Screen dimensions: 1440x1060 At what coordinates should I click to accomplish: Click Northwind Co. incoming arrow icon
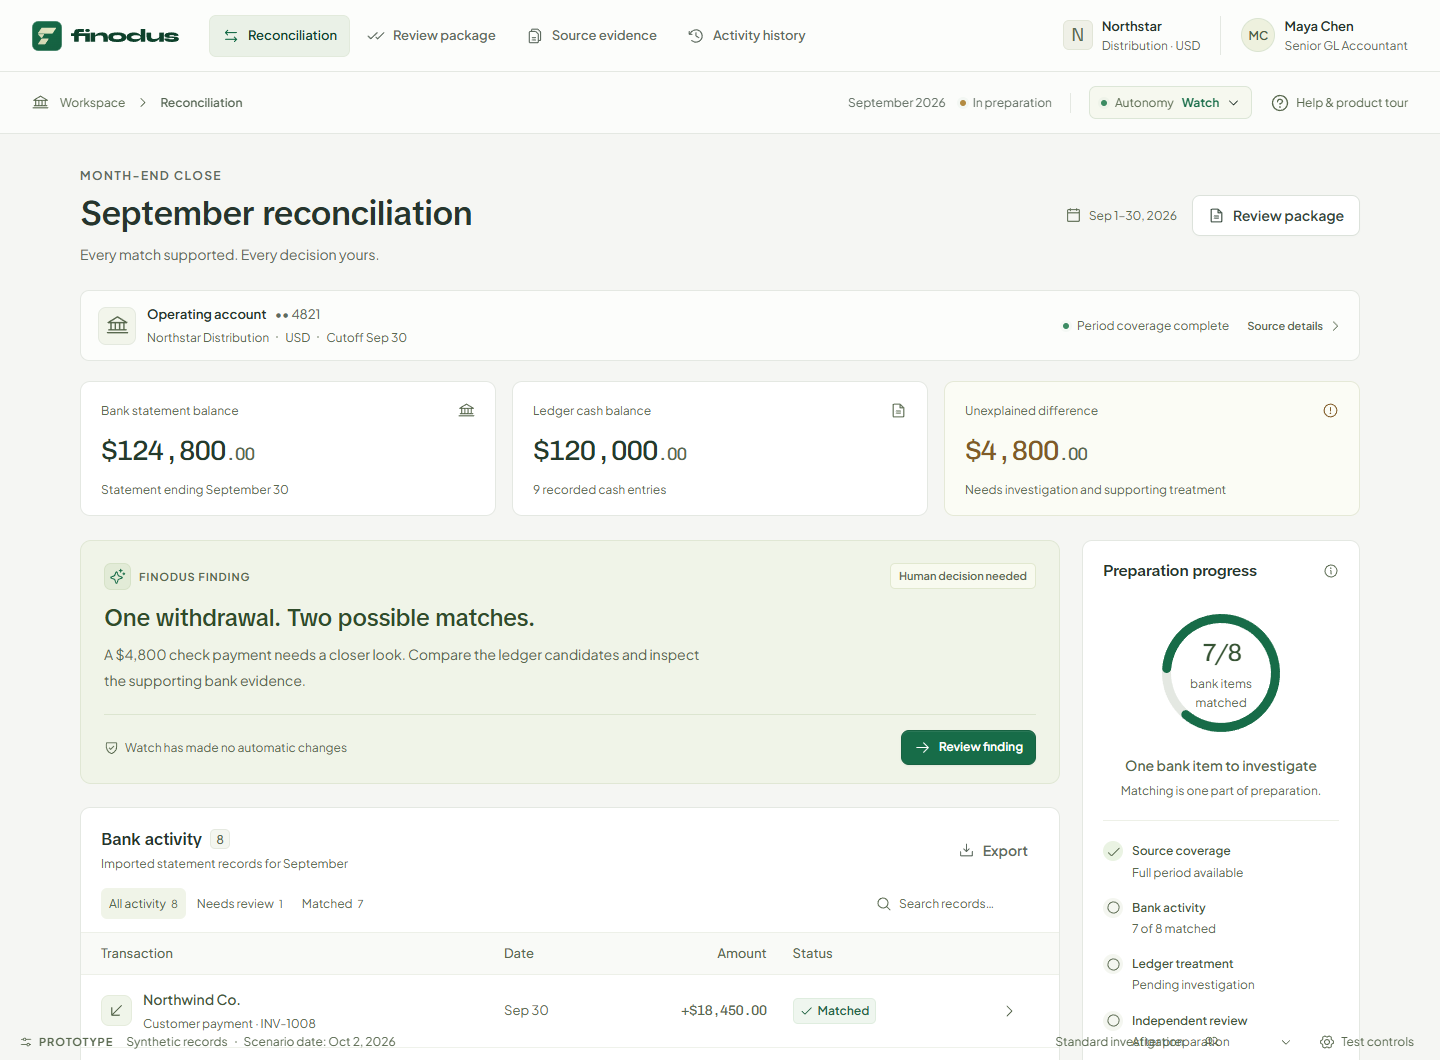click(116, 1011)
